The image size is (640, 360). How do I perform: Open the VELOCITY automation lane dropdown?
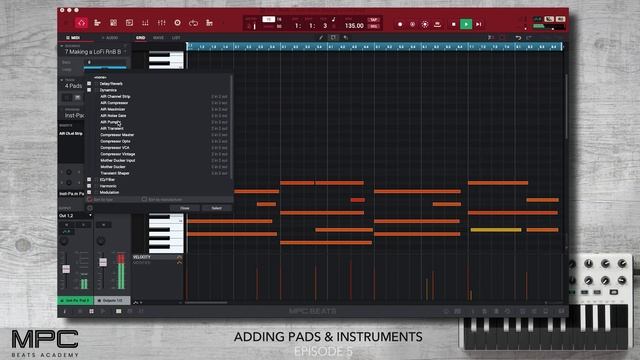tap(179, 257)
